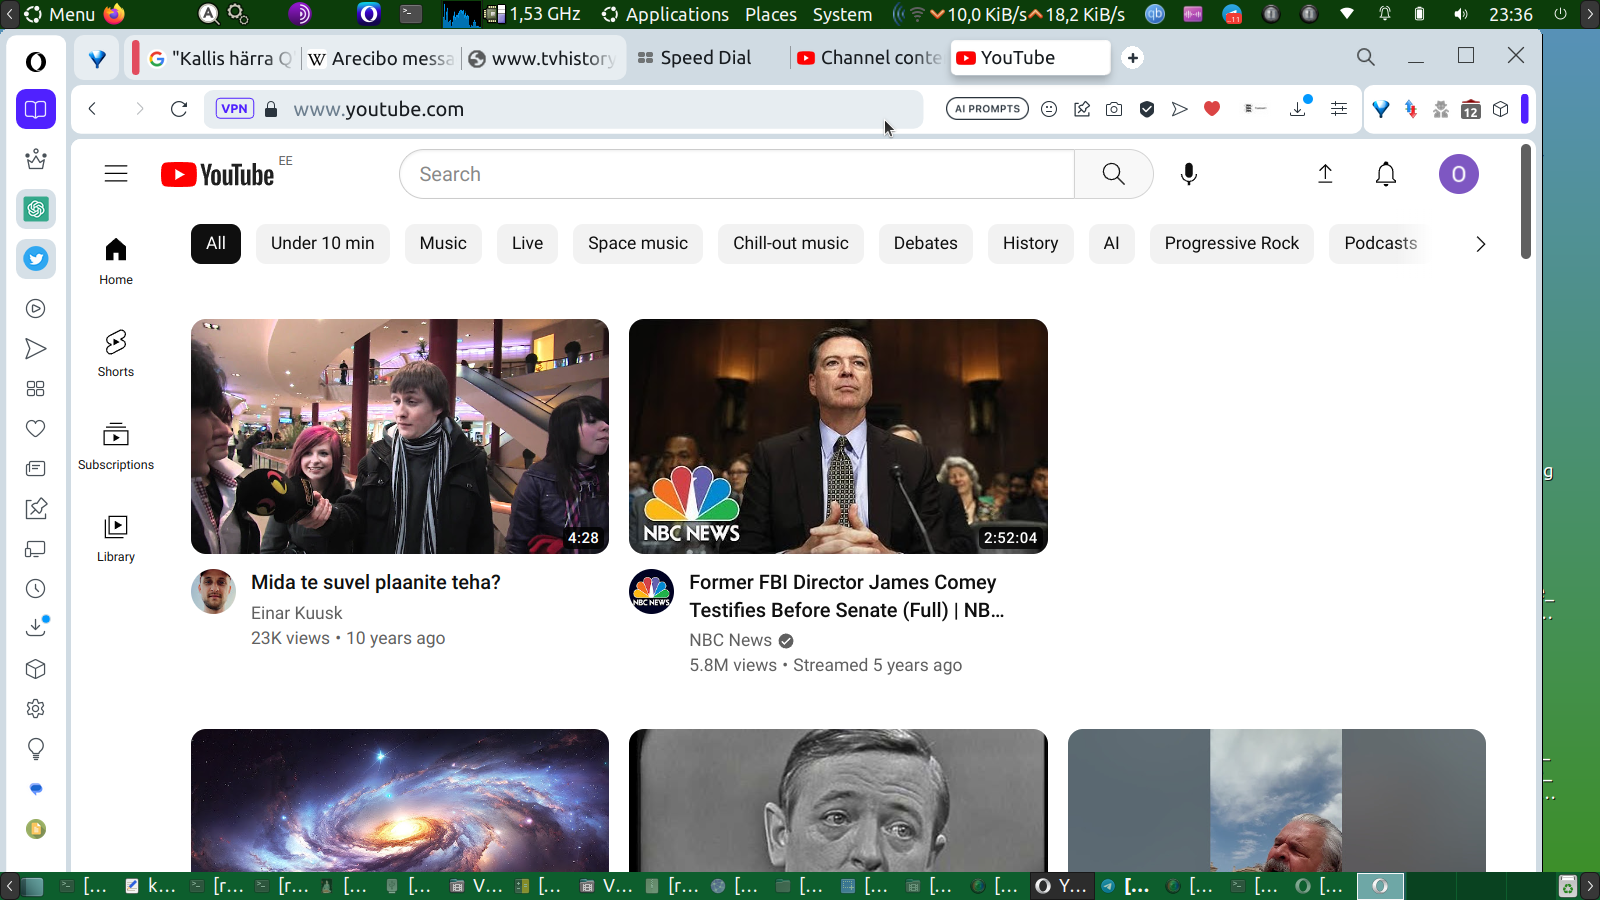Select the All filter chip
The width and height of the screenshot is (1600, 900).
click(216, 244)
